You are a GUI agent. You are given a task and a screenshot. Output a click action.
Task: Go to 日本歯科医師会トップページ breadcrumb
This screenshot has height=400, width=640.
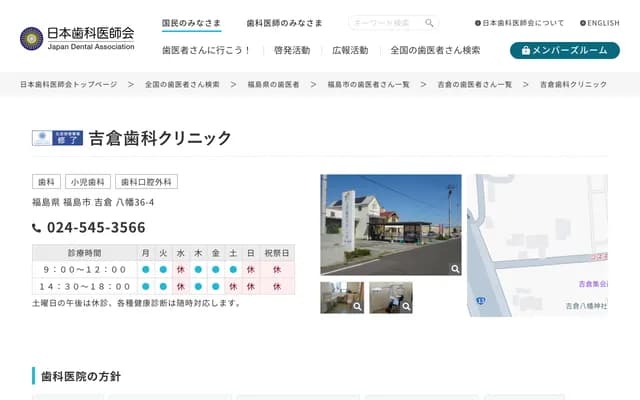[x=69, y=84]
